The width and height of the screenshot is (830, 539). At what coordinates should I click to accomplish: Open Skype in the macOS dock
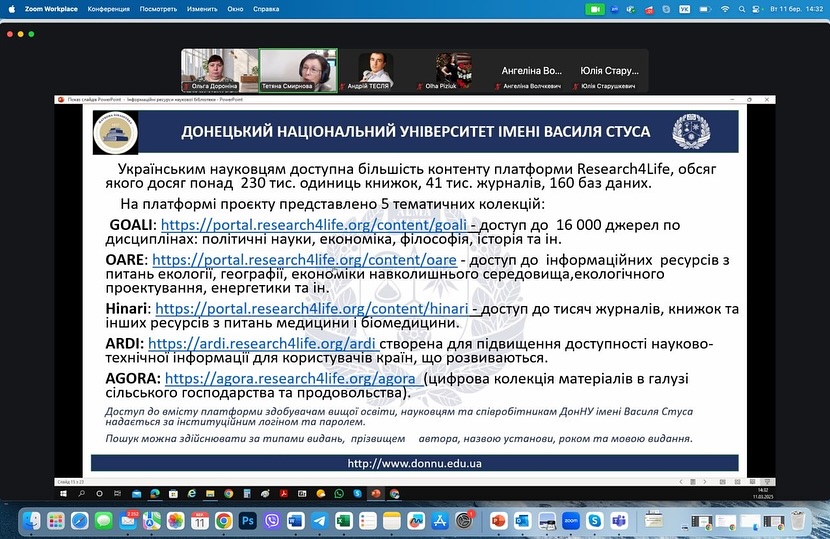coord(594,521)
